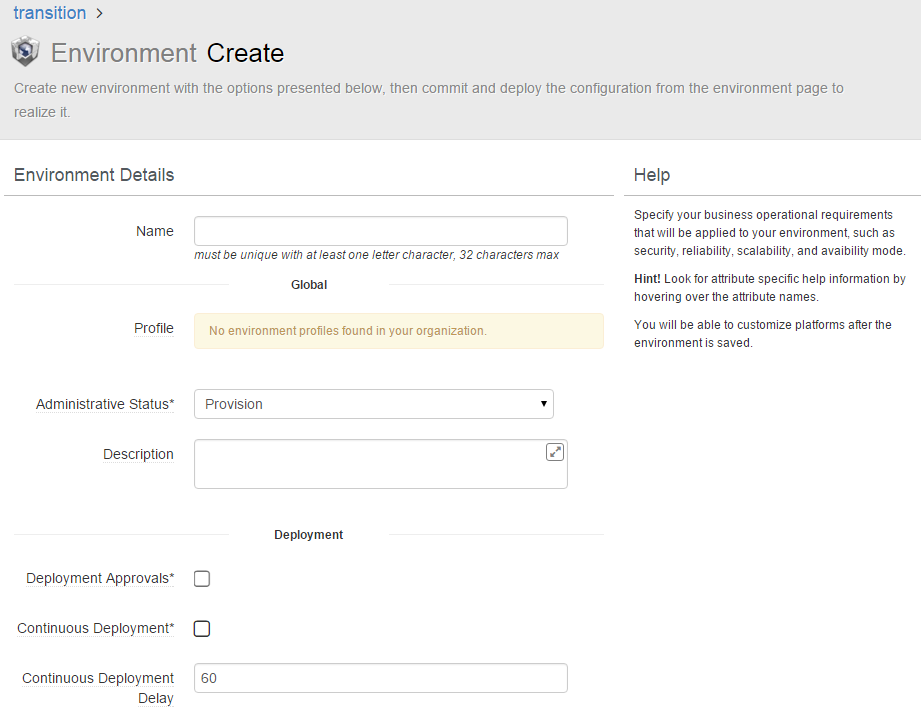Click the Environment Details section heading
Viewport: 921px width, 714px height.
click(x=93, y=174)
